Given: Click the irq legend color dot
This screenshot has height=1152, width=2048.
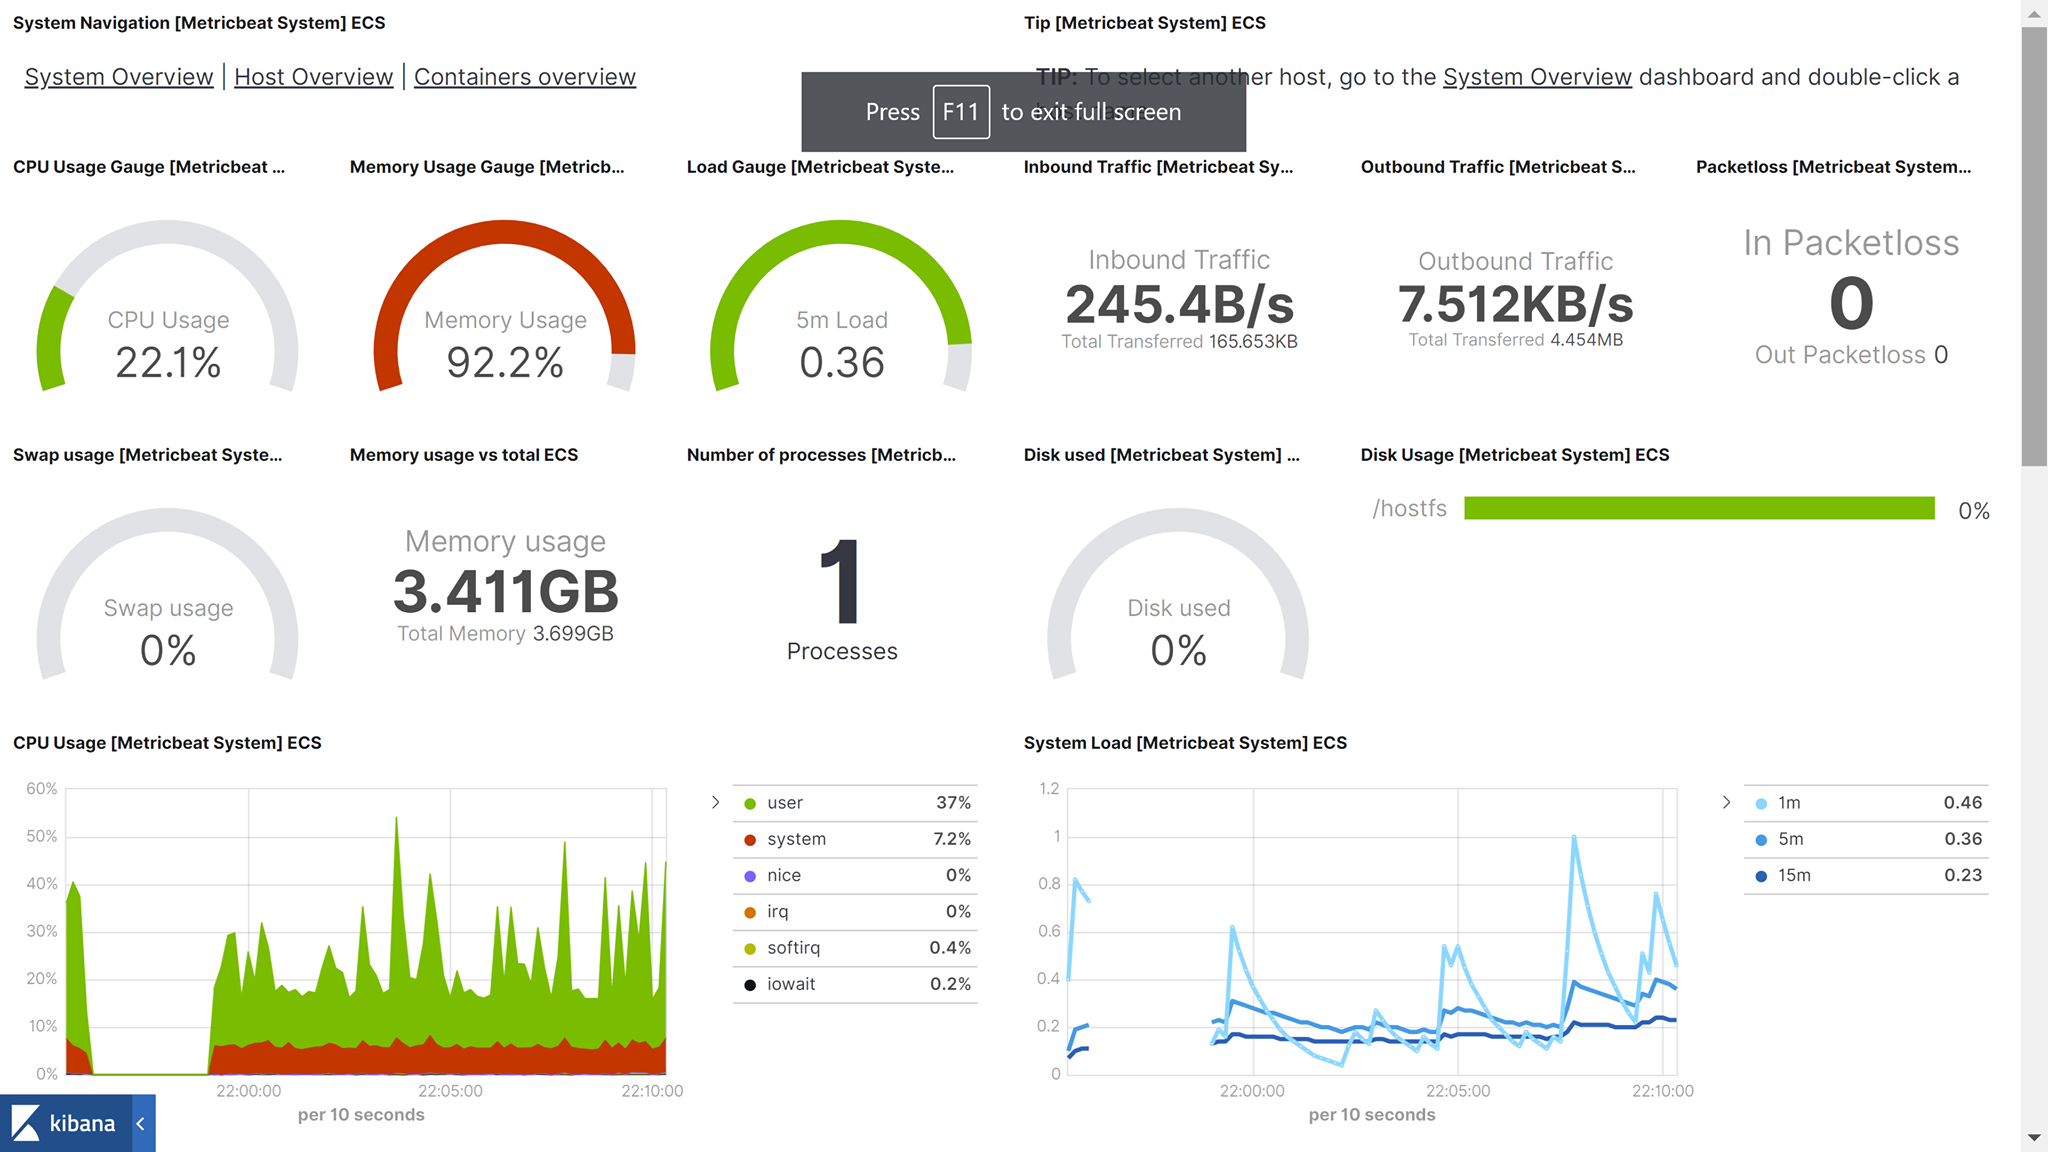Looking at the screenshot, I should pos(750,912).
